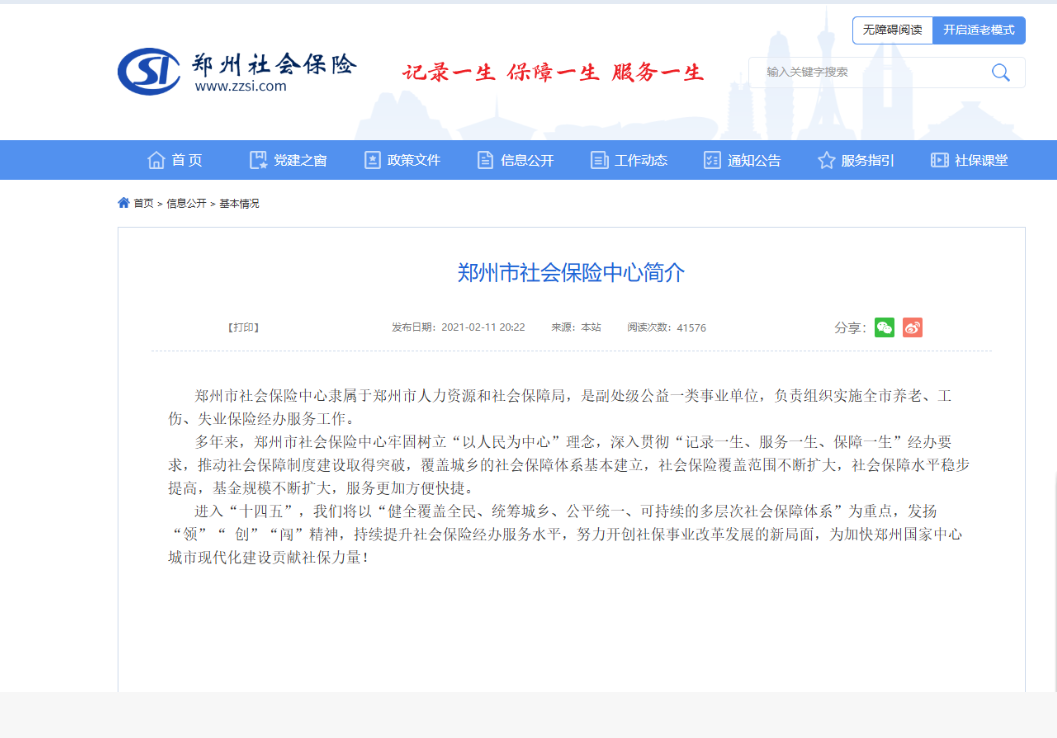The height and width of the screenshot is (738, 1057).
Task: Click the Zhengzhou Social Insurance logo
Action: pos(236,71)
